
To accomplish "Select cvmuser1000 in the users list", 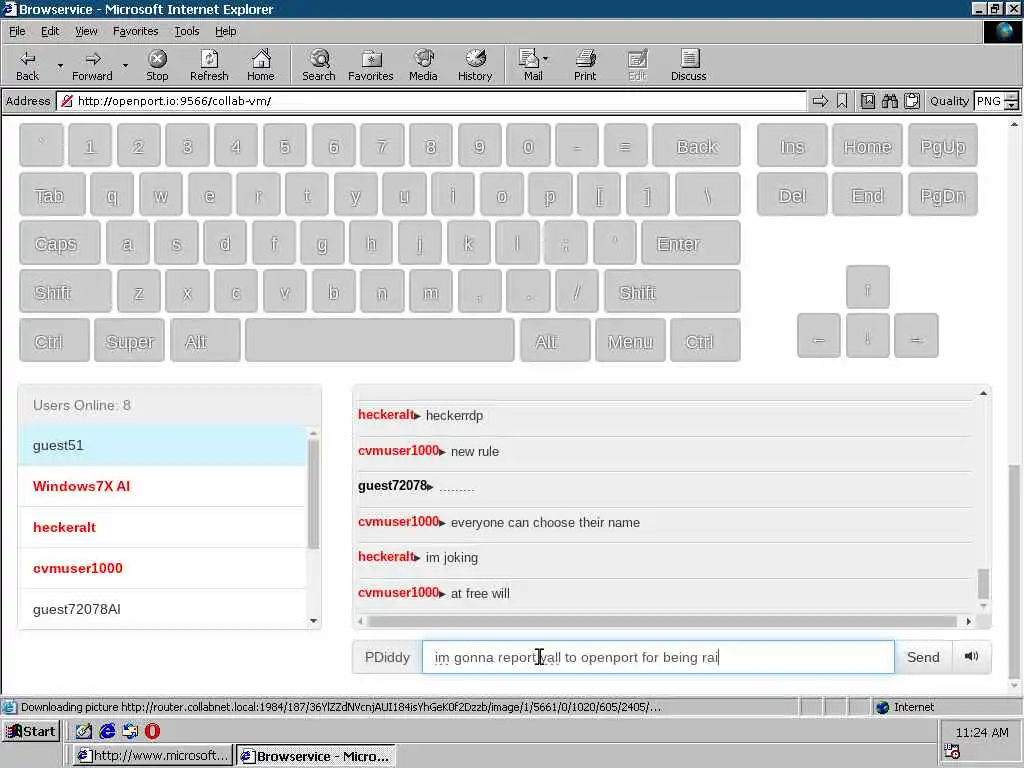I will (x=163, y=568).
